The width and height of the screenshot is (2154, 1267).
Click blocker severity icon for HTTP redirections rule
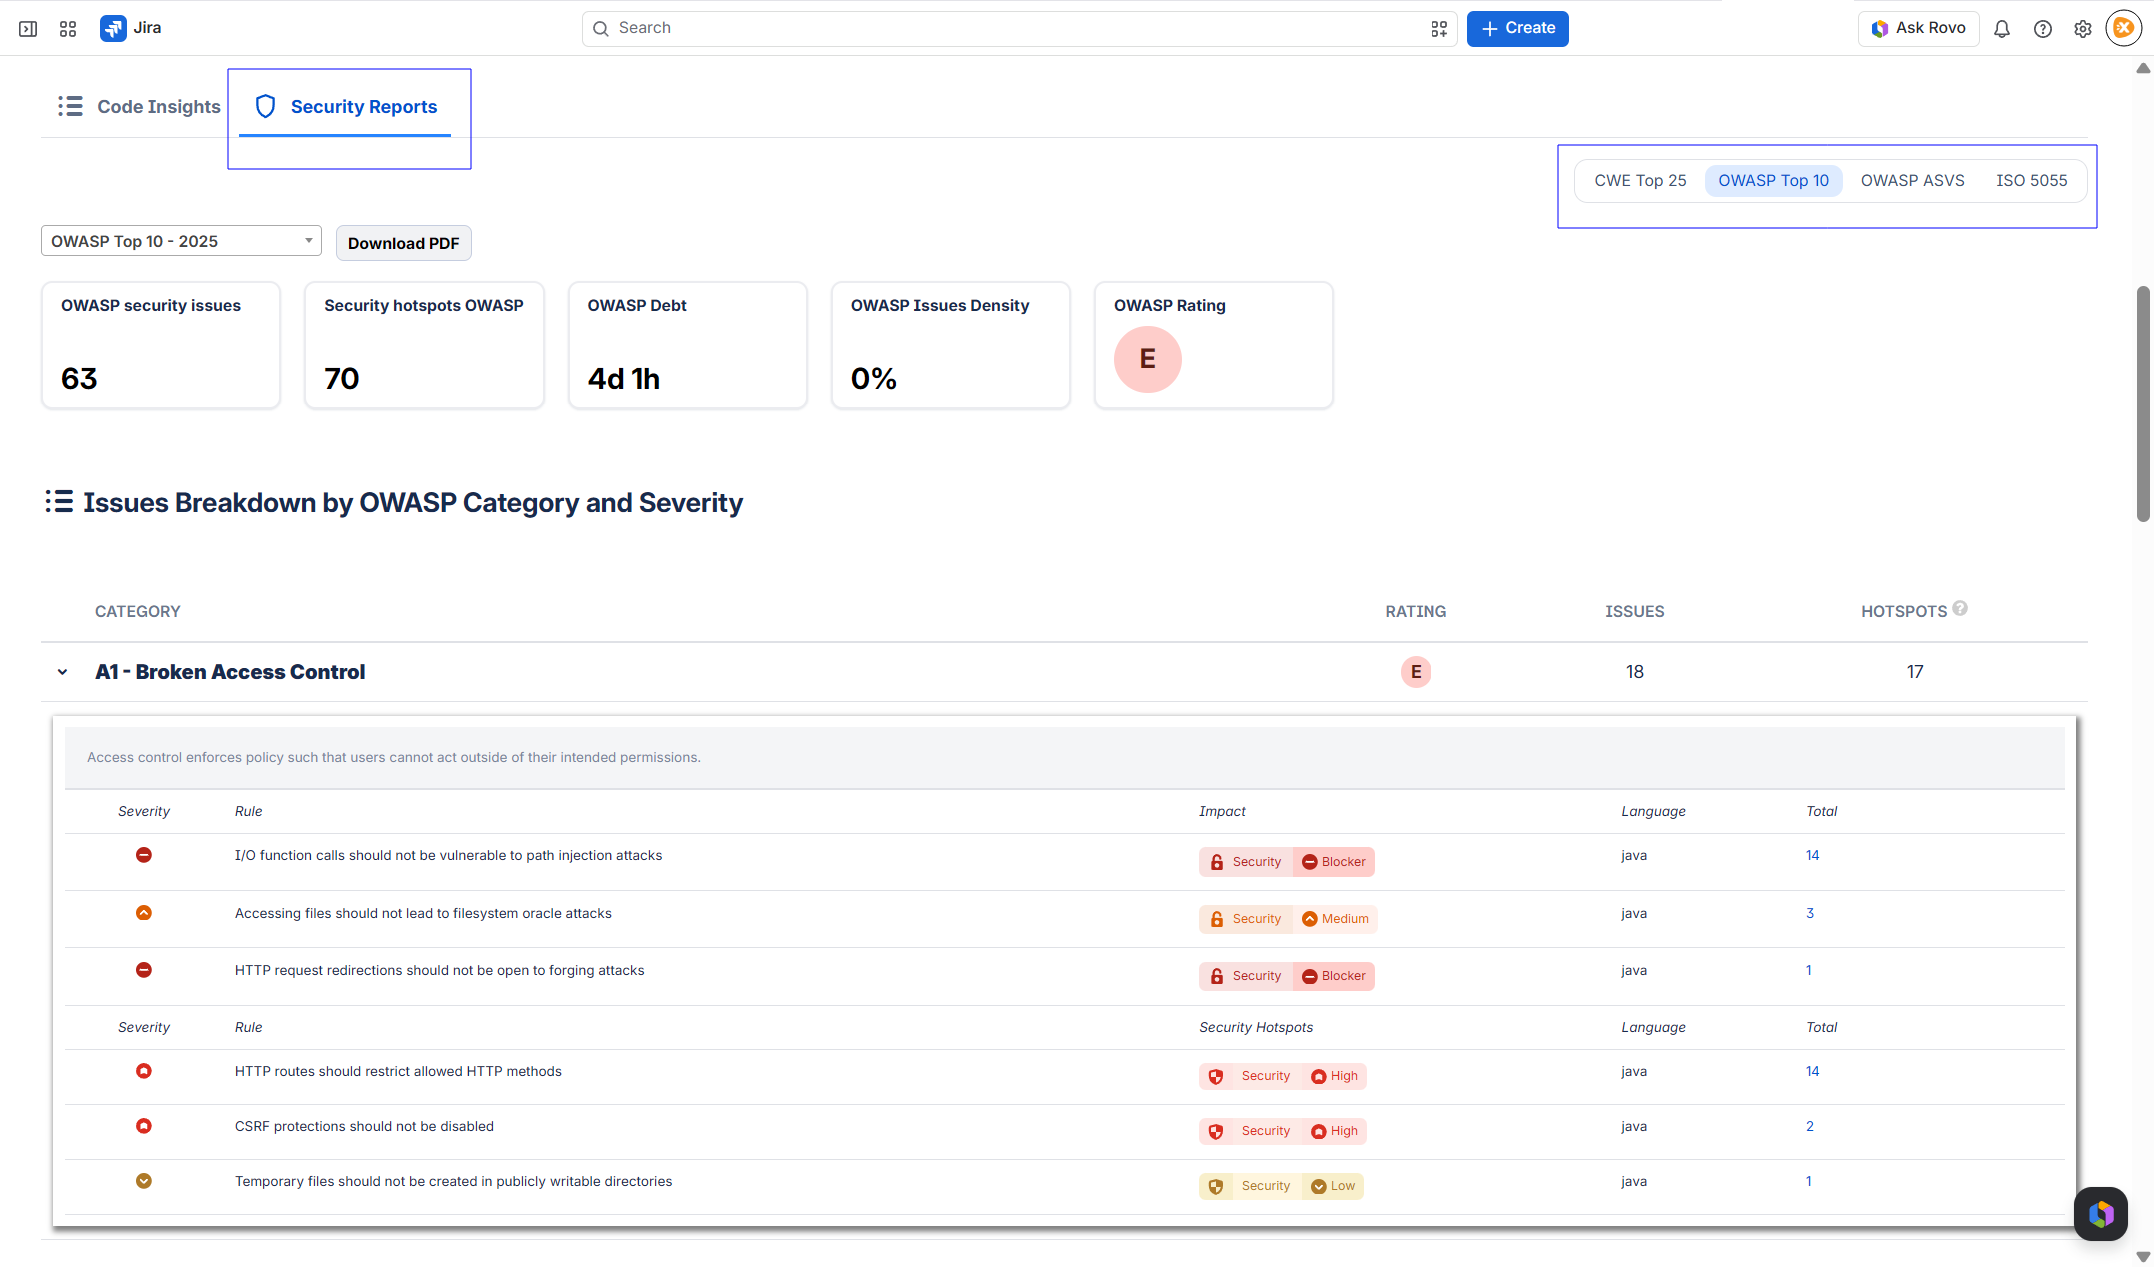144,970
